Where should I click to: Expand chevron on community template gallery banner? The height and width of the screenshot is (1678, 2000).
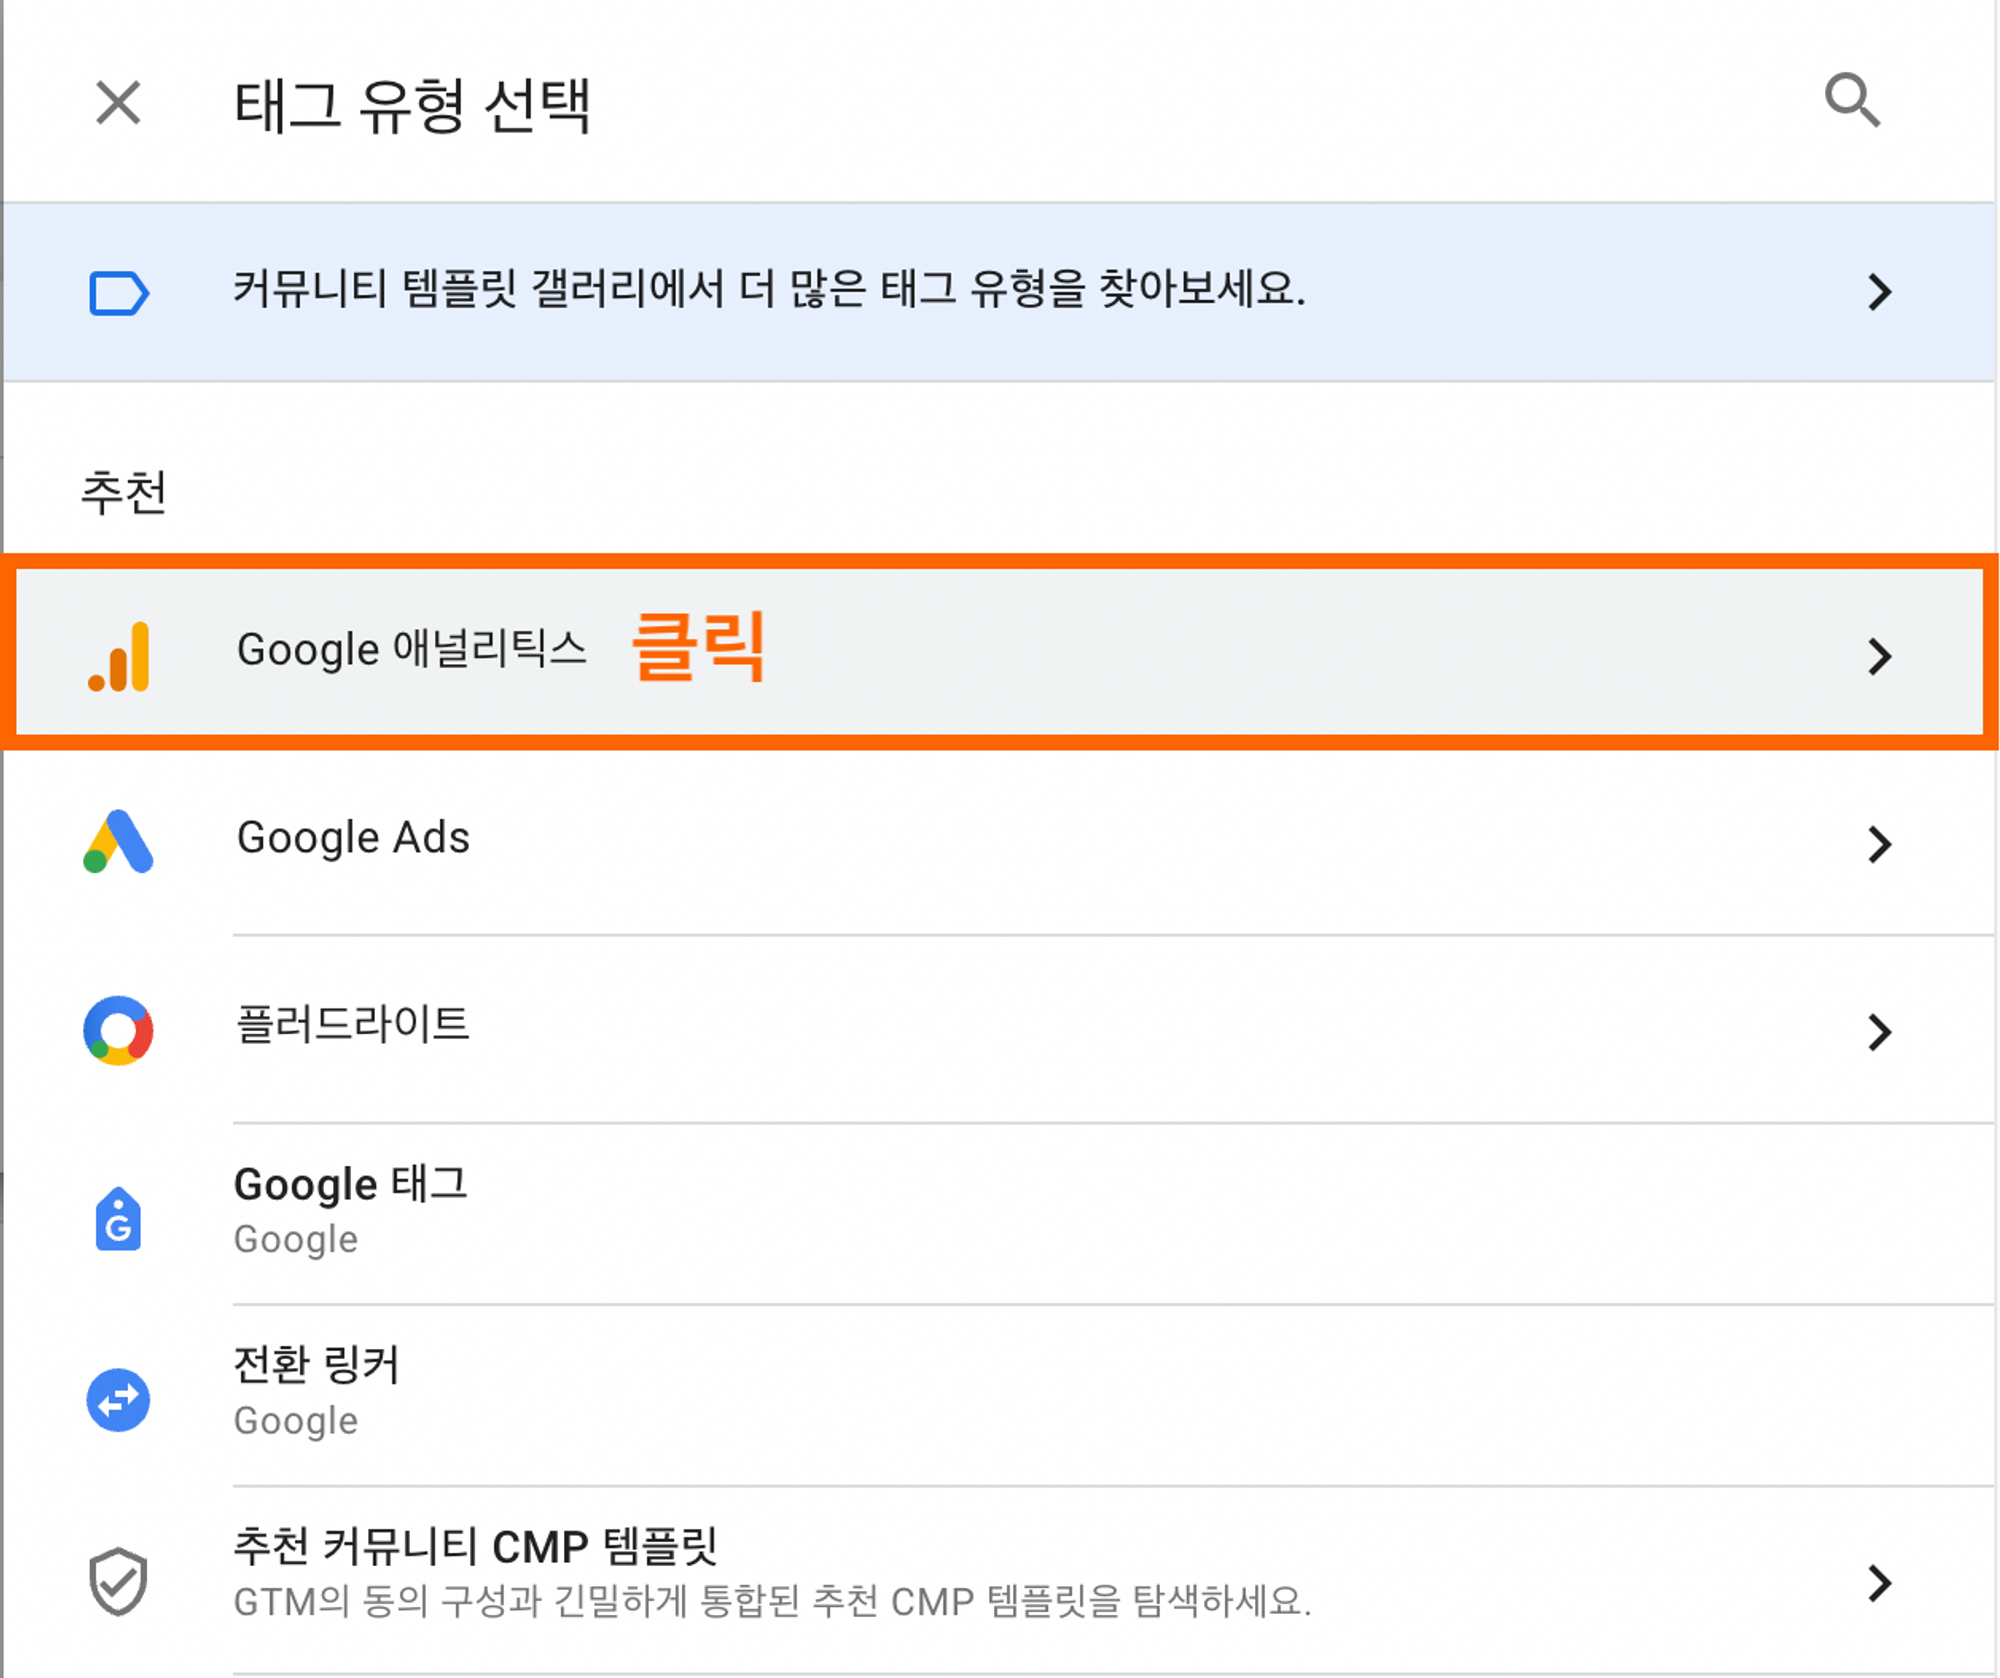[x=1880, y=292]
